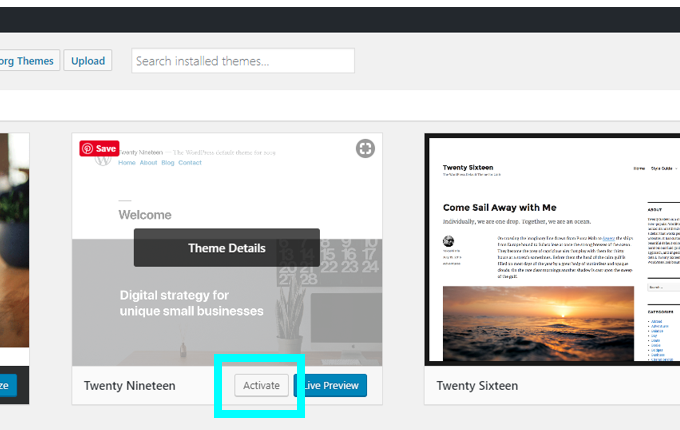This screenshot has width=680, height=430.
Task: Click the sunset image in the Twenty Sixteen preview
Action: click(538, 323)
